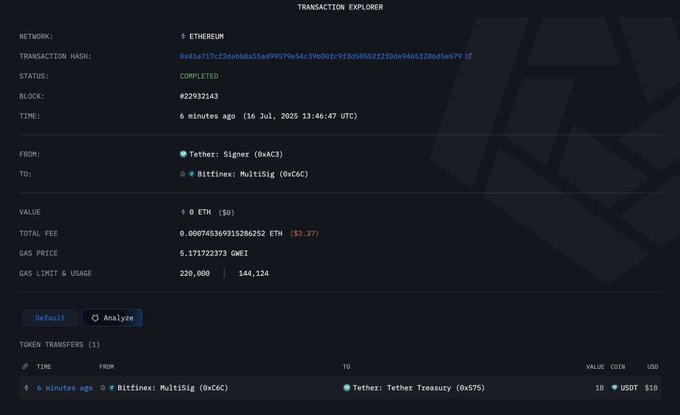Switch to the Analyze tab
This screenshot has height=415, width=680.
[112, 318]
